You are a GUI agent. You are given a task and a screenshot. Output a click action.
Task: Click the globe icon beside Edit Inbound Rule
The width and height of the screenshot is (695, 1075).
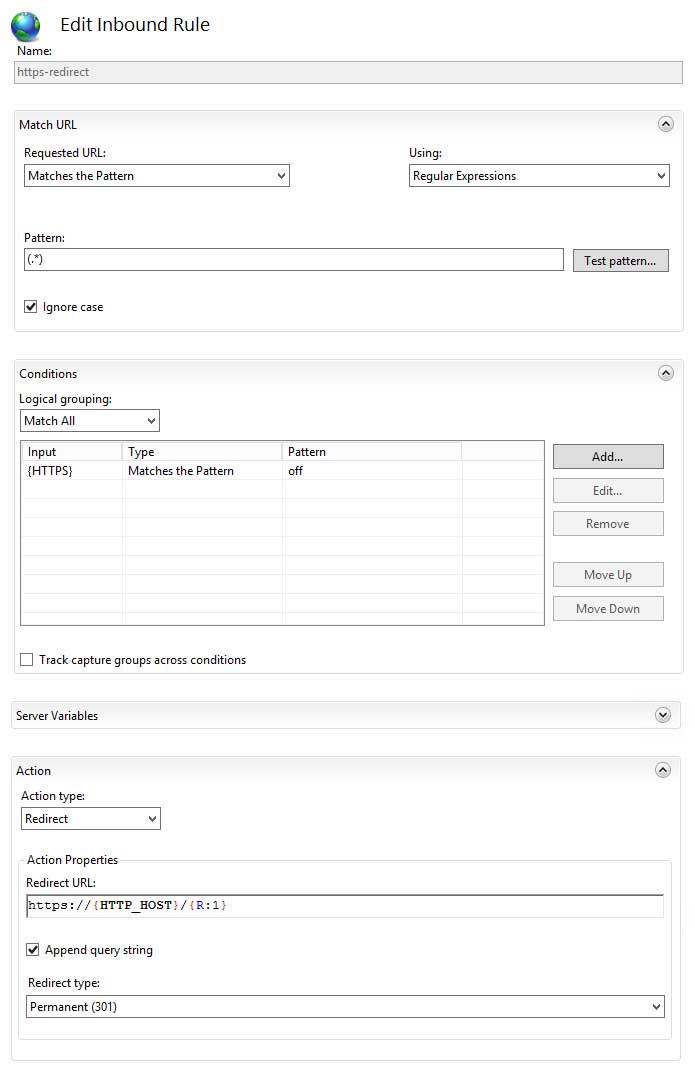[25, 25]
